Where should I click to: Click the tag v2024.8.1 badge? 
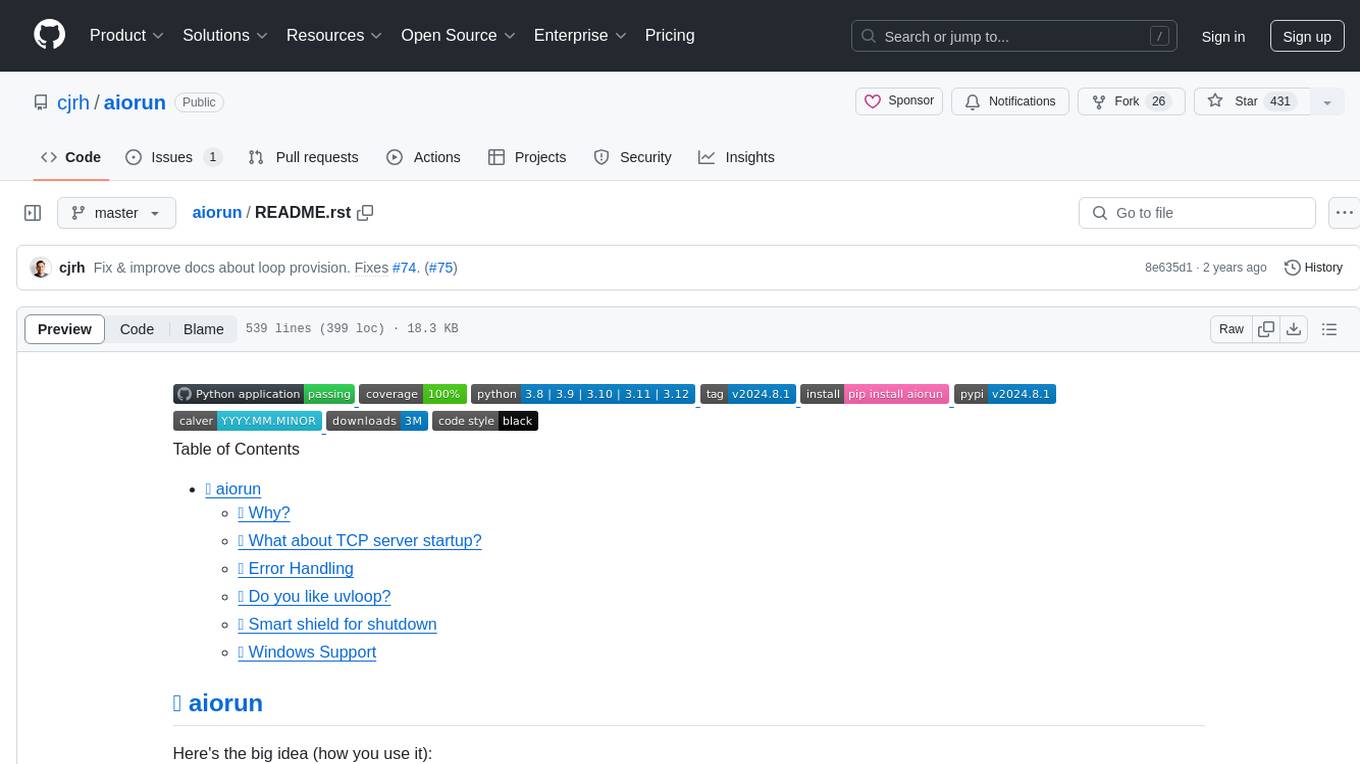(x=748, y=394)
